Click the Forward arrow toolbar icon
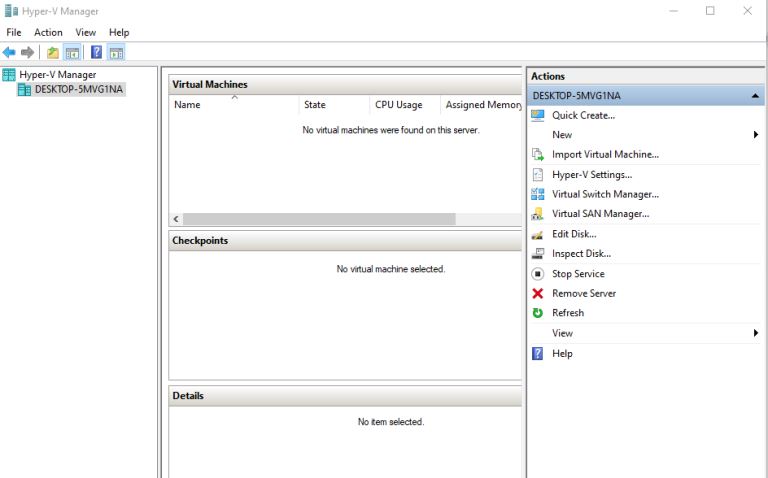768x478 pixels. [27, 52]
